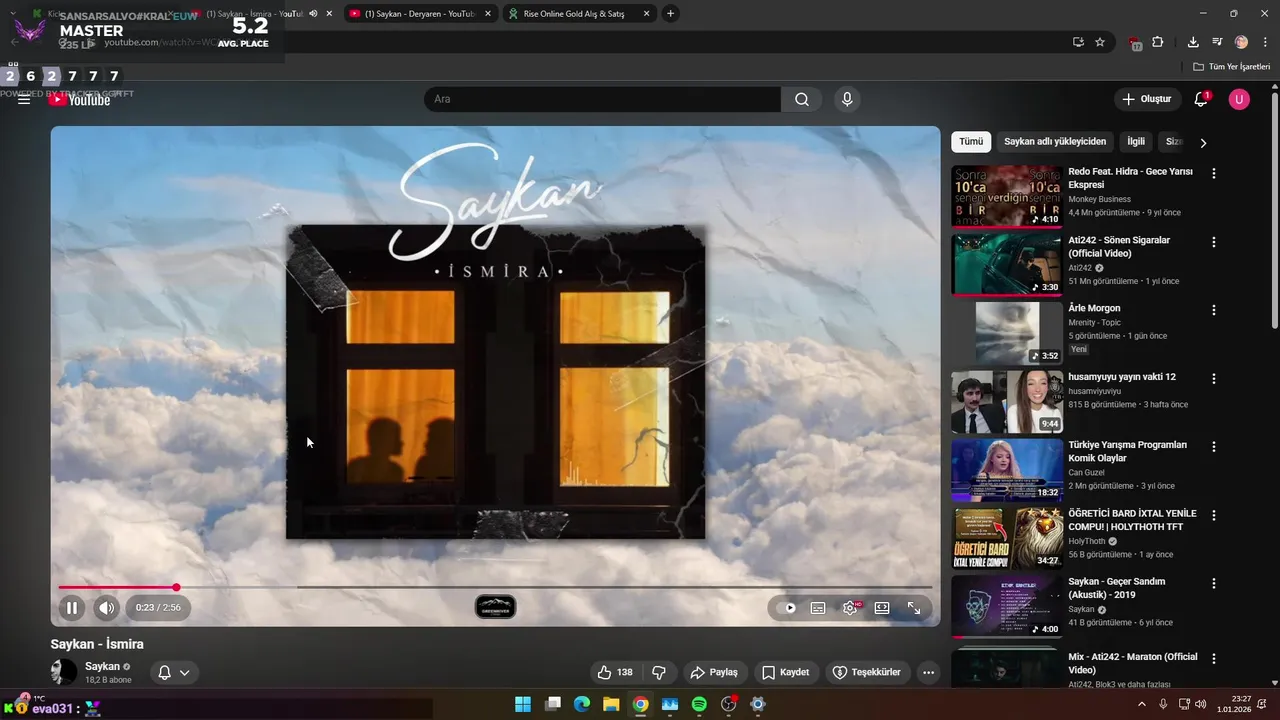Screen dimensions: 1280x720
Task: Click the channel watermark logo in the player
Action: pos(495,607)
